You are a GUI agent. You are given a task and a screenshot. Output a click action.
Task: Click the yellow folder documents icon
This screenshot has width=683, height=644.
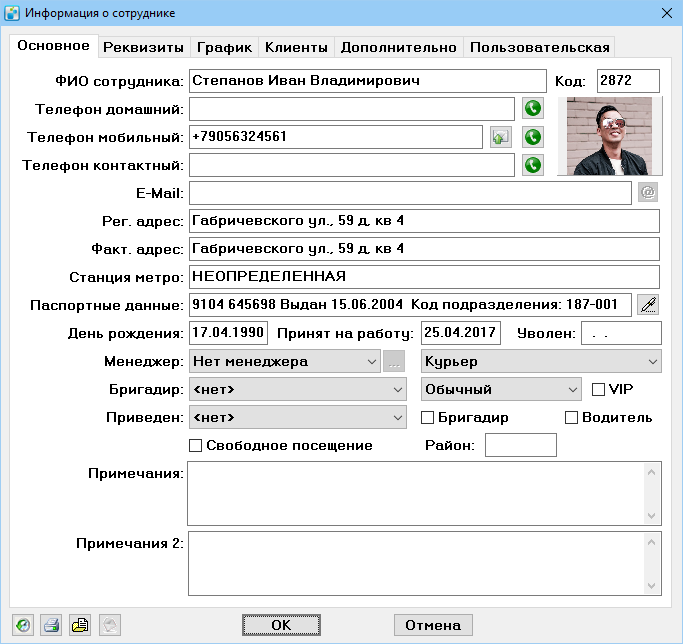[80, 625]
